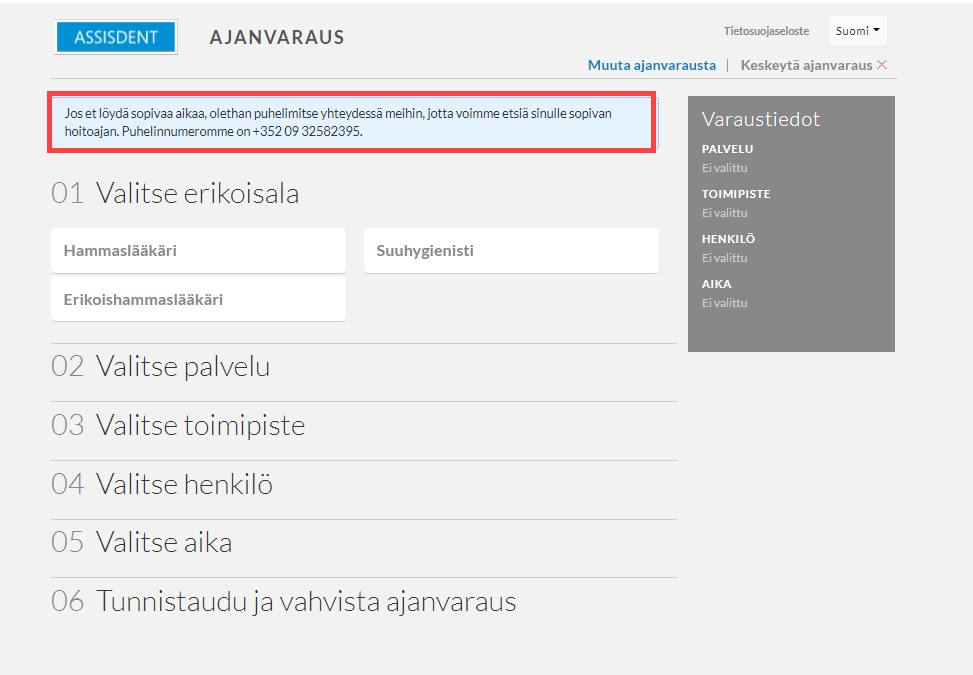Expand step 01 Valitse erikoisala
Viewport: 973px width, 675px height.
click(x=175, y=193)
